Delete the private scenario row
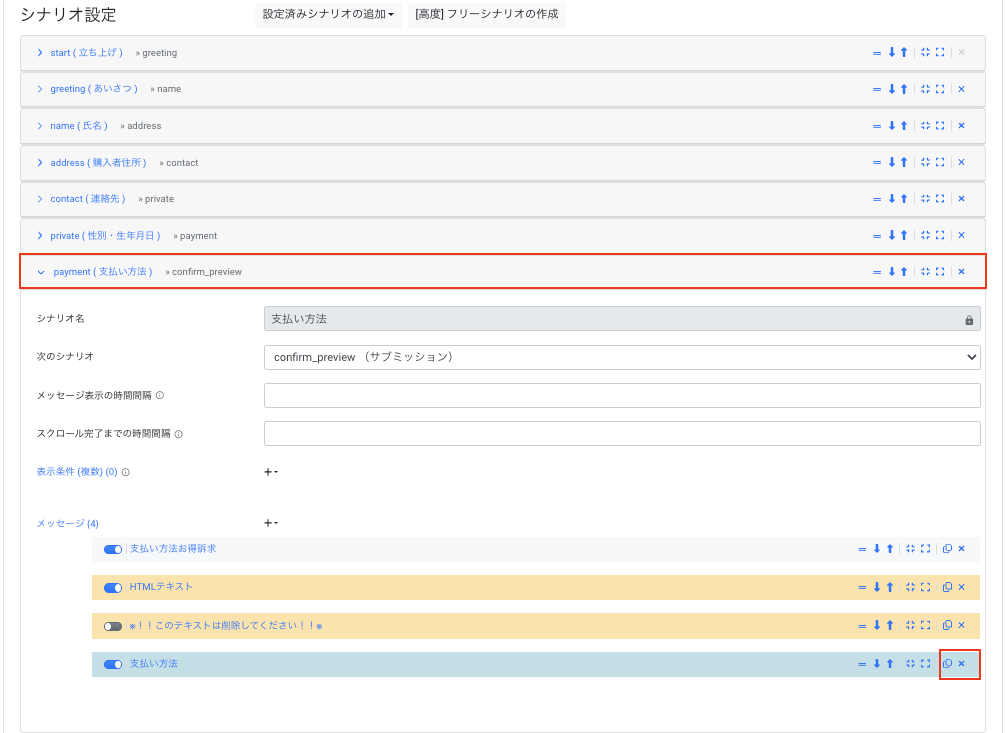The width and height of the screenshot is (1007, 733). [x=961, y=235]
